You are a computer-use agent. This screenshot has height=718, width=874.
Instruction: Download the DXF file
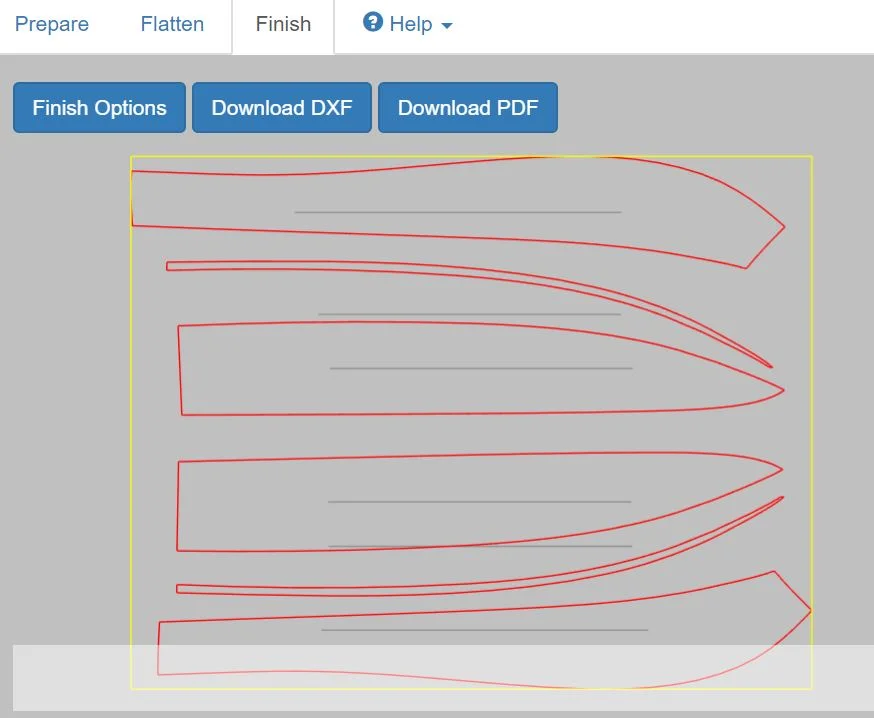coord(282,107)
